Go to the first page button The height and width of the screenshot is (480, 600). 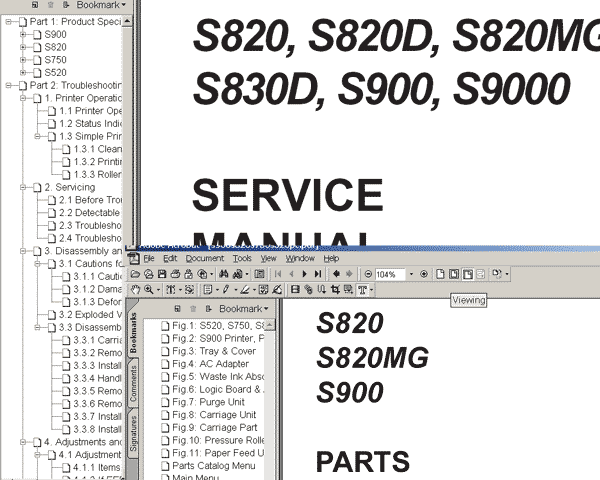[x=278, y=274]
